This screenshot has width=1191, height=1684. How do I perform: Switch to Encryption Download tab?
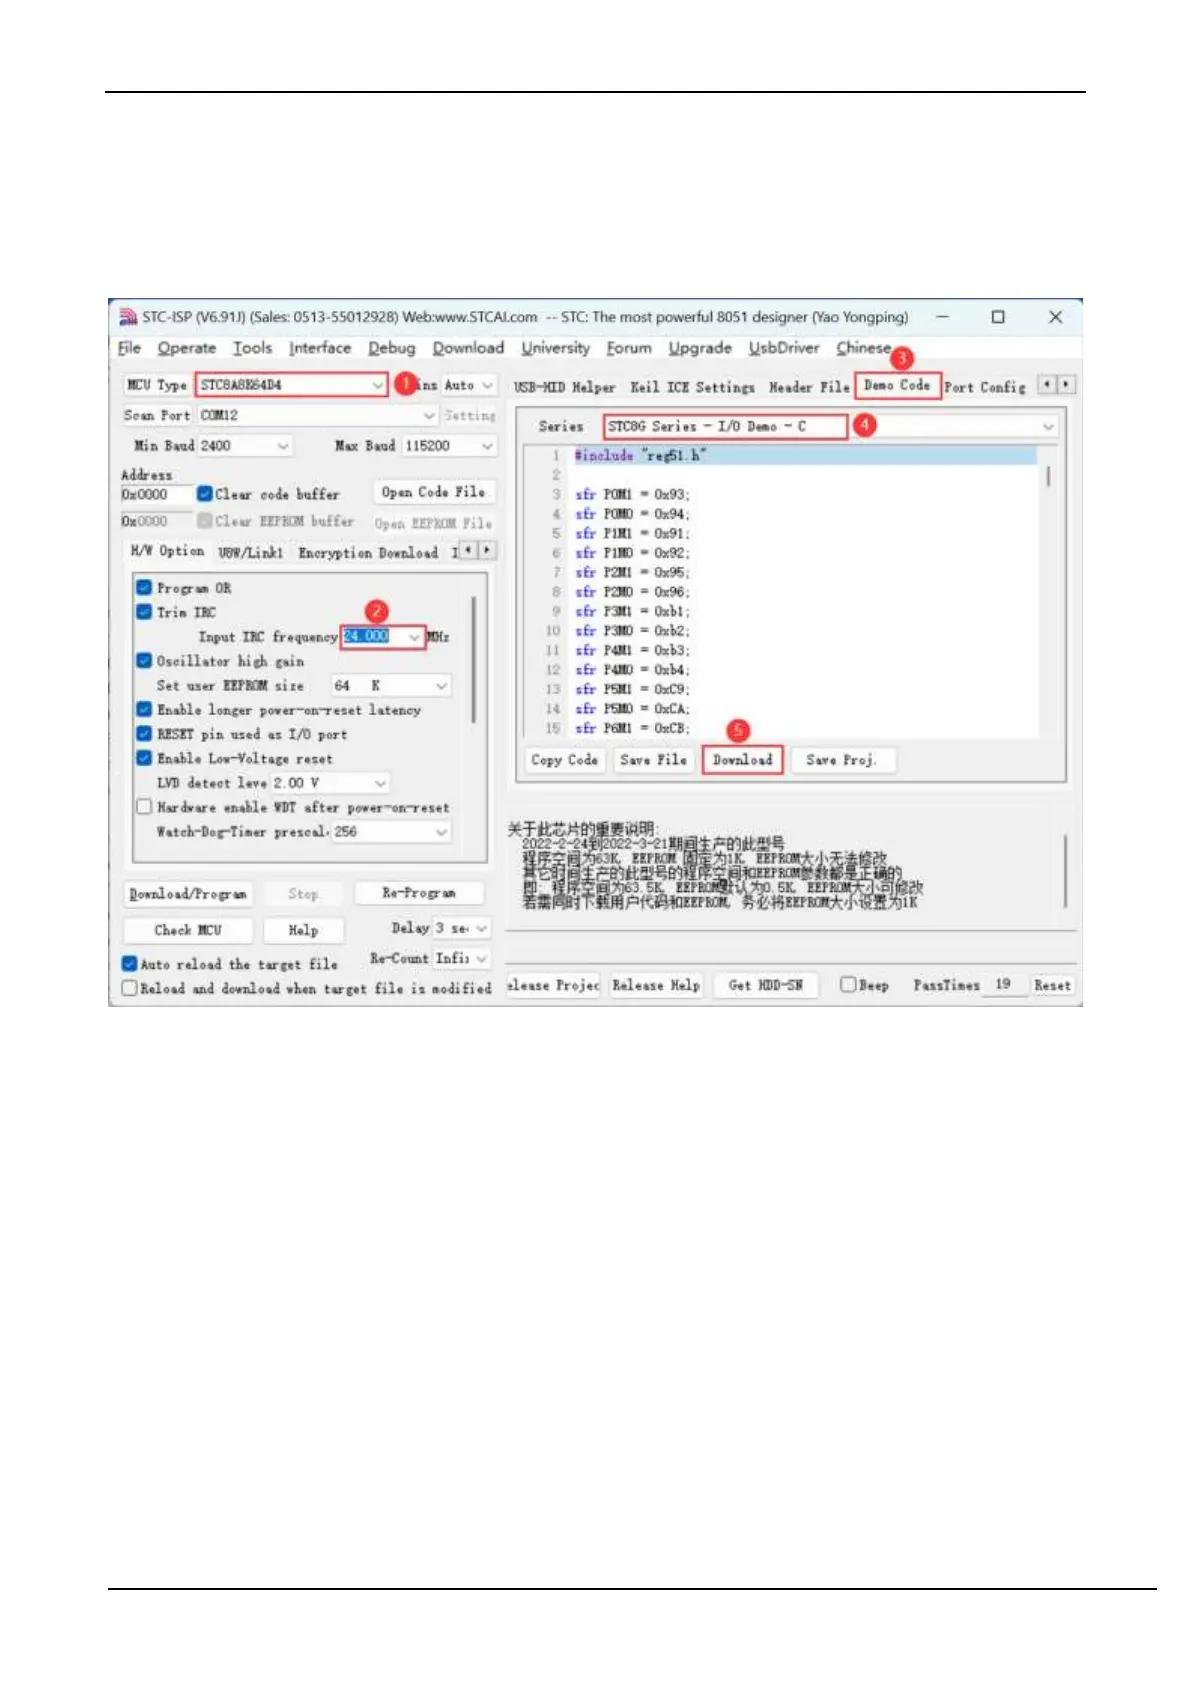(x=368, y=552)
